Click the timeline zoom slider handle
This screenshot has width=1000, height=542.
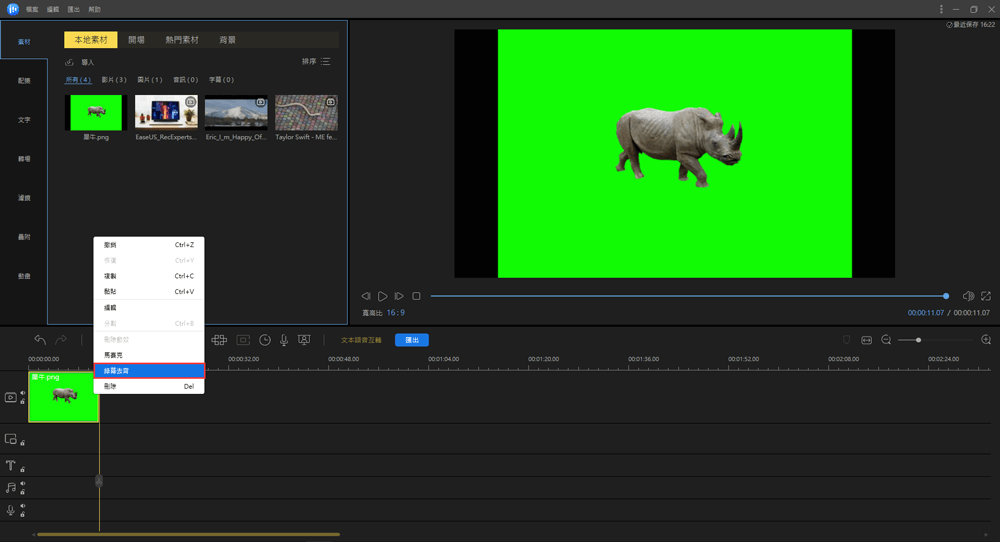coord(918,340)
